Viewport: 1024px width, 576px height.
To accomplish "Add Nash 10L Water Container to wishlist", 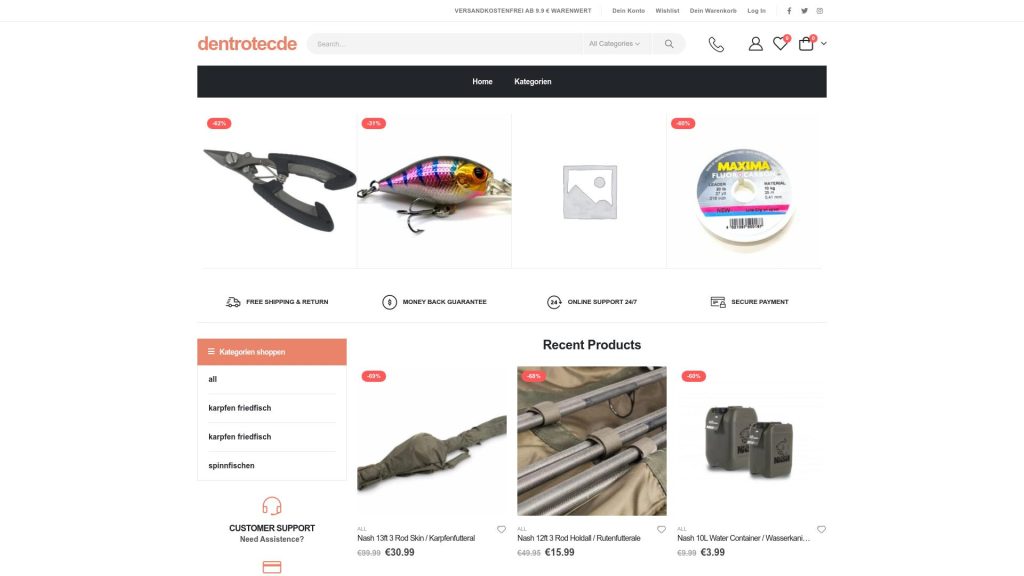I will (x=821, y=529).
